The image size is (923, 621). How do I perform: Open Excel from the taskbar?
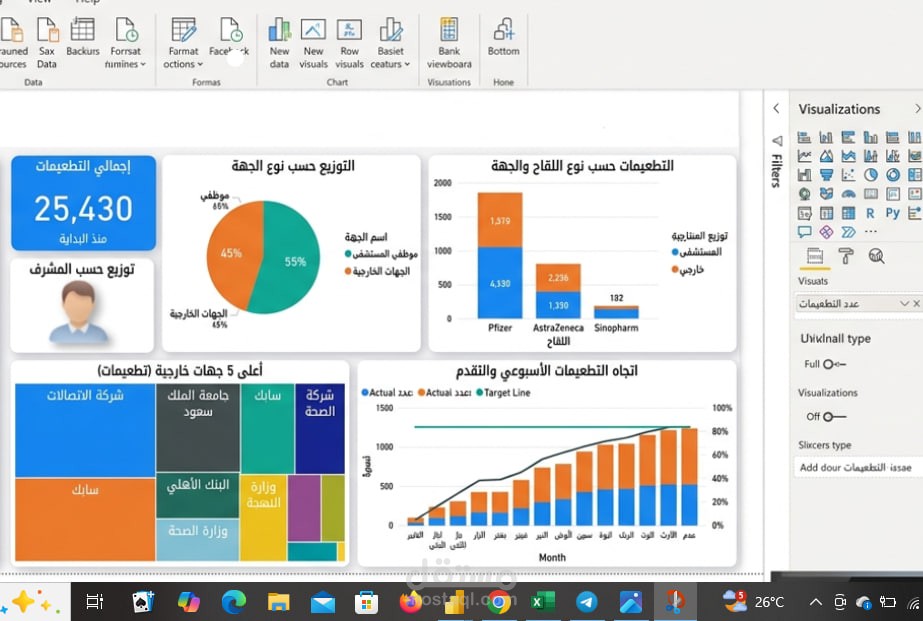(542, 602)
